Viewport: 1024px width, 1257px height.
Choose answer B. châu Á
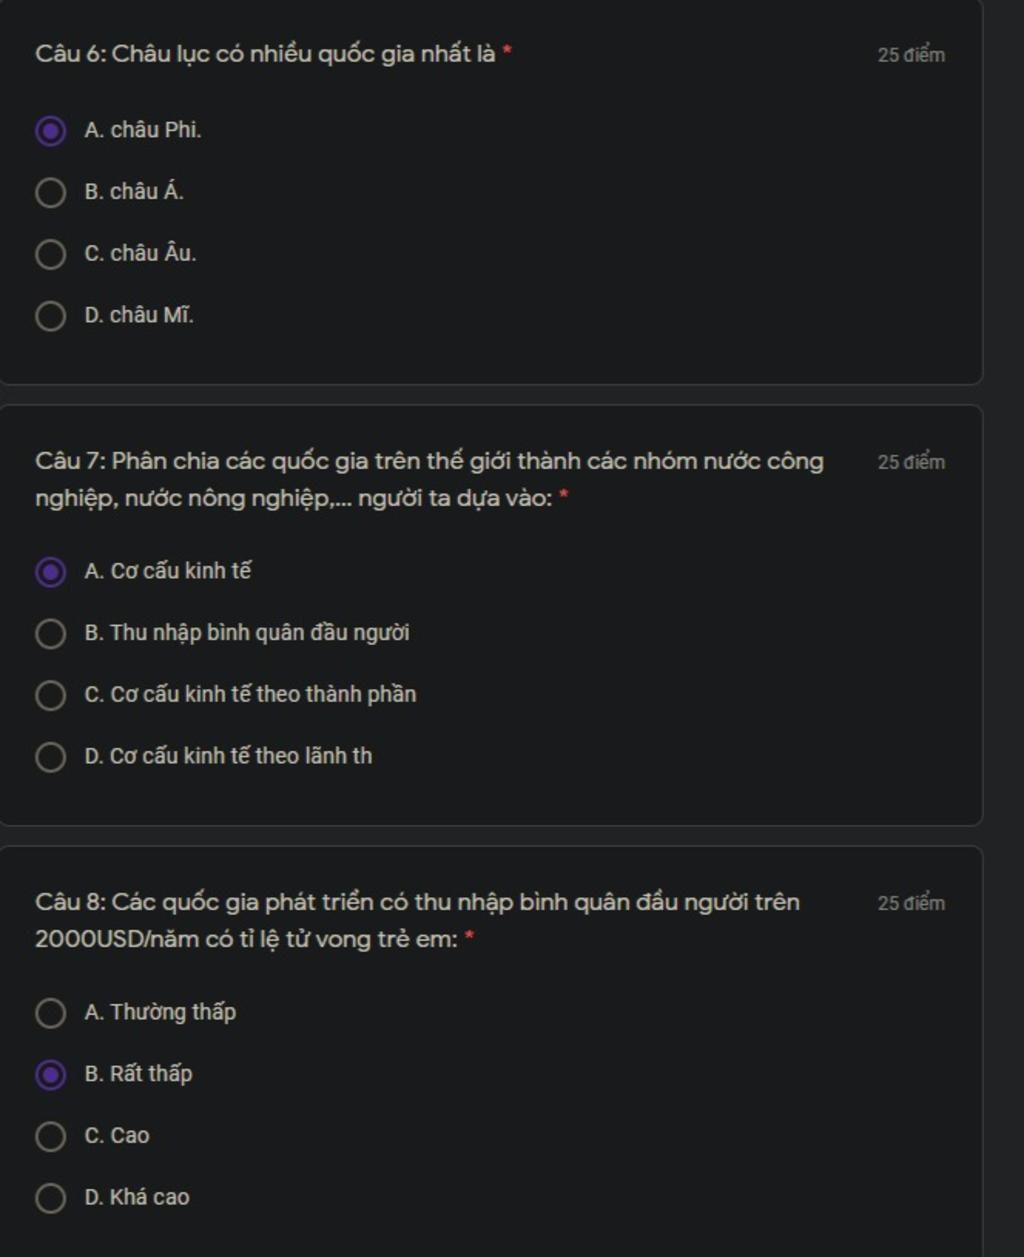pyautogui.click(x=50, y=193)
